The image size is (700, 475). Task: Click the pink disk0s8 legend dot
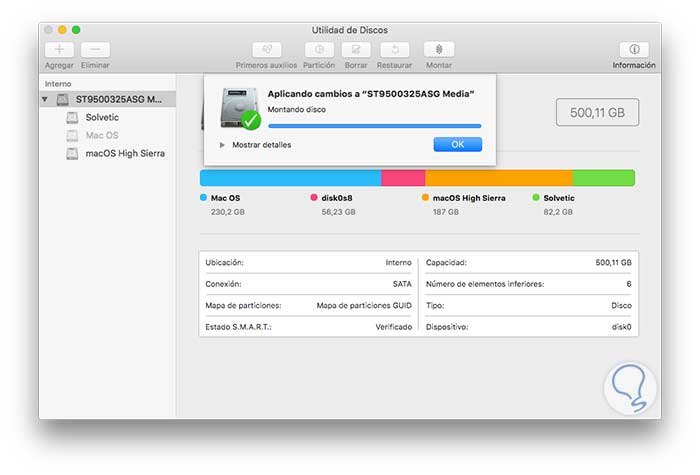pos(314,197)
